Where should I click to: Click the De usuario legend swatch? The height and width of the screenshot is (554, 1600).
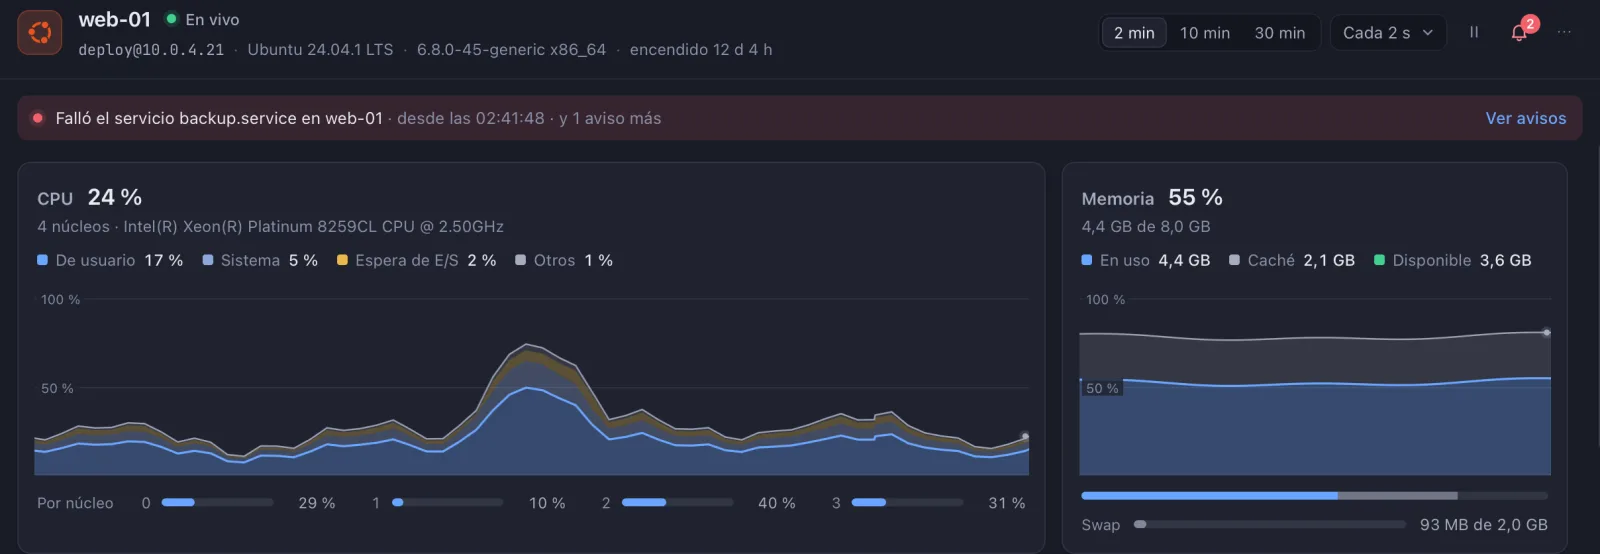[43, 260]
